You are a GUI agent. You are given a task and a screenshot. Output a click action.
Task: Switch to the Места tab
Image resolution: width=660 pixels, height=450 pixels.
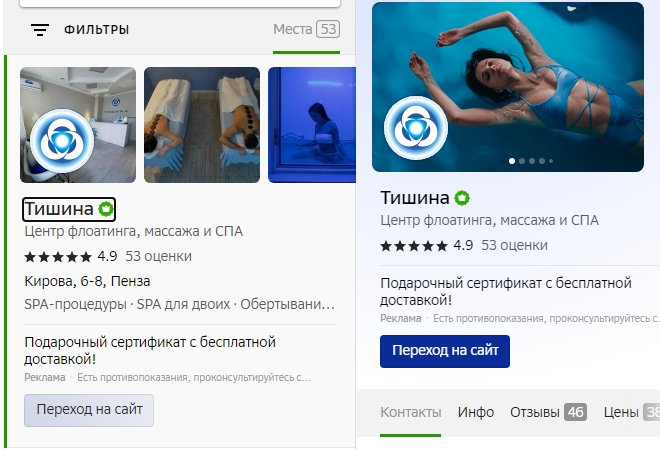click(x=306, y=29)
